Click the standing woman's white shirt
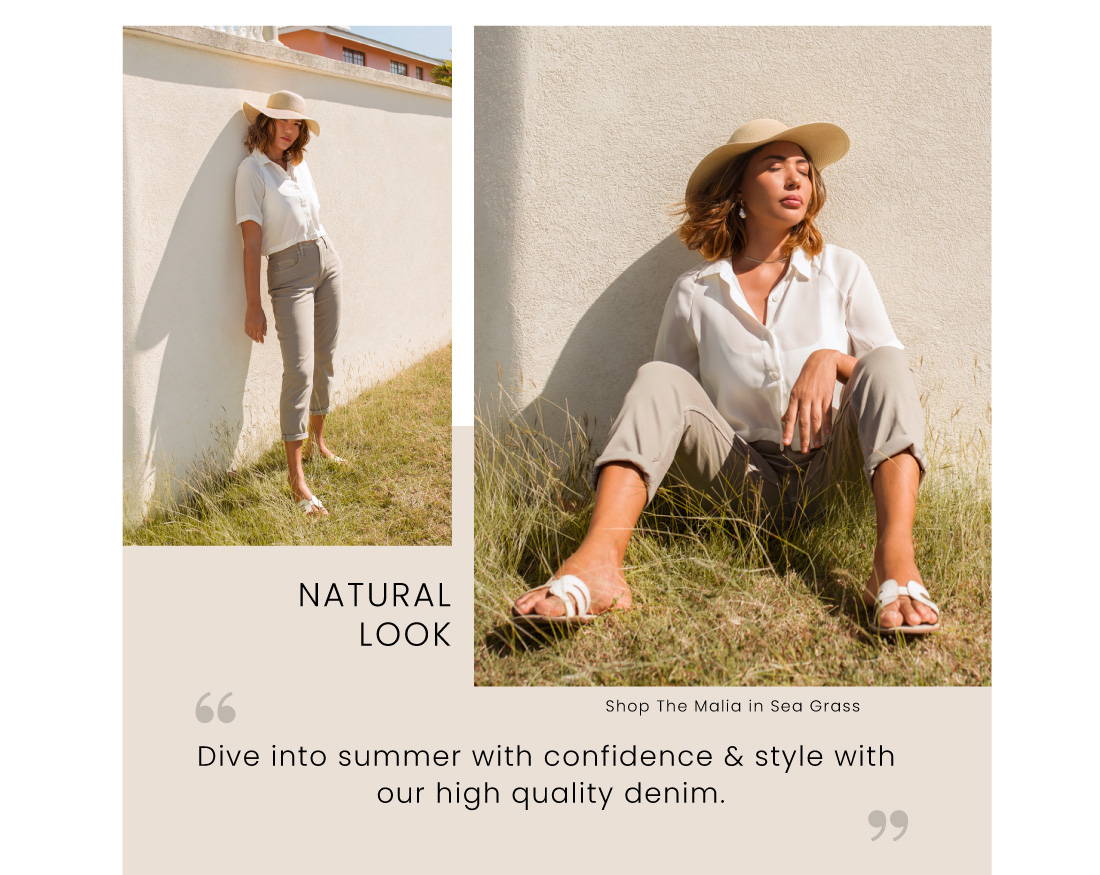The height and width of the screenshot is (875, 1100). coord(279,202)
